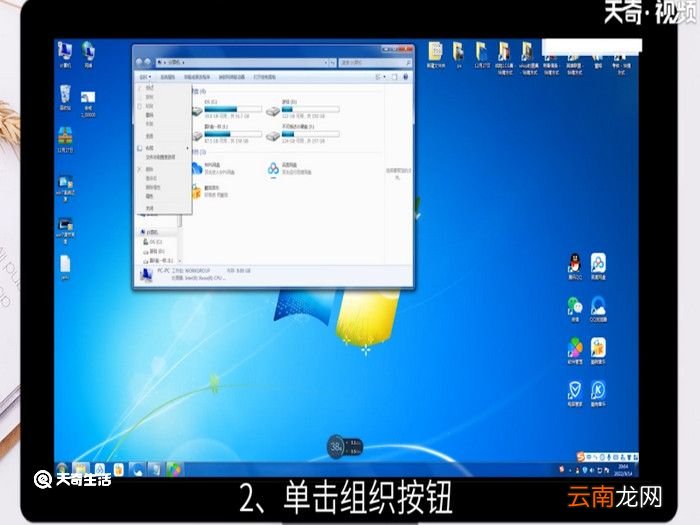Click Open Control Panel in the toolbar
The width and height of the screenshot is (700, 525).
coord(264,77)
